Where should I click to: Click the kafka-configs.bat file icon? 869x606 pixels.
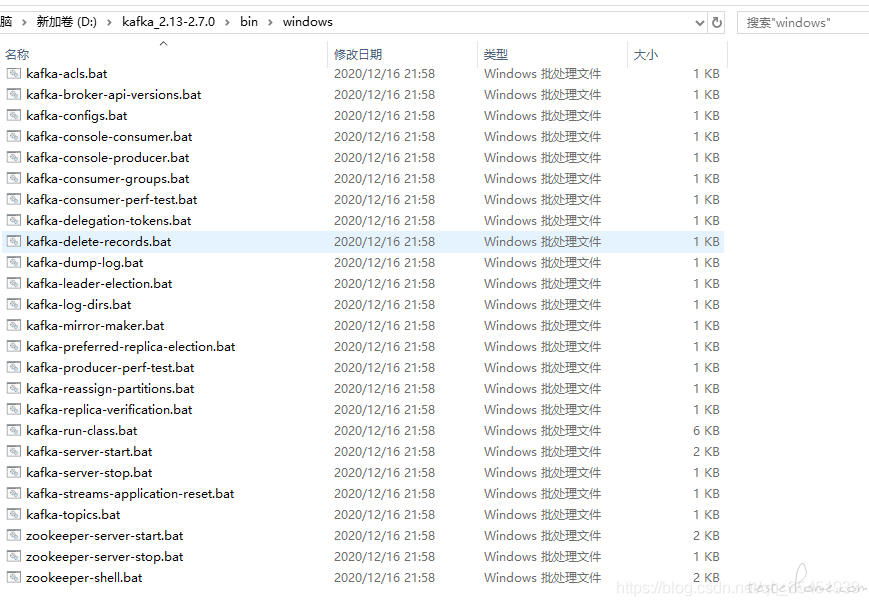14,116
